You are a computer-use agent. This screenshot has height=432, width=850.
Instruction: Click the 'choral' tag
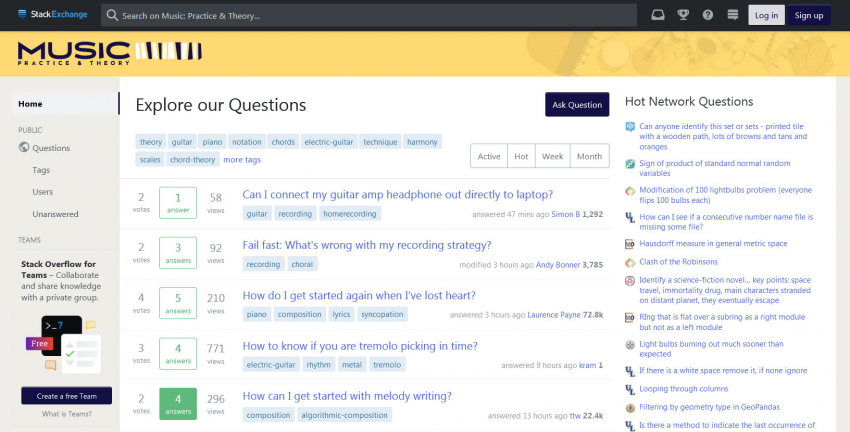tap(302, 265)
